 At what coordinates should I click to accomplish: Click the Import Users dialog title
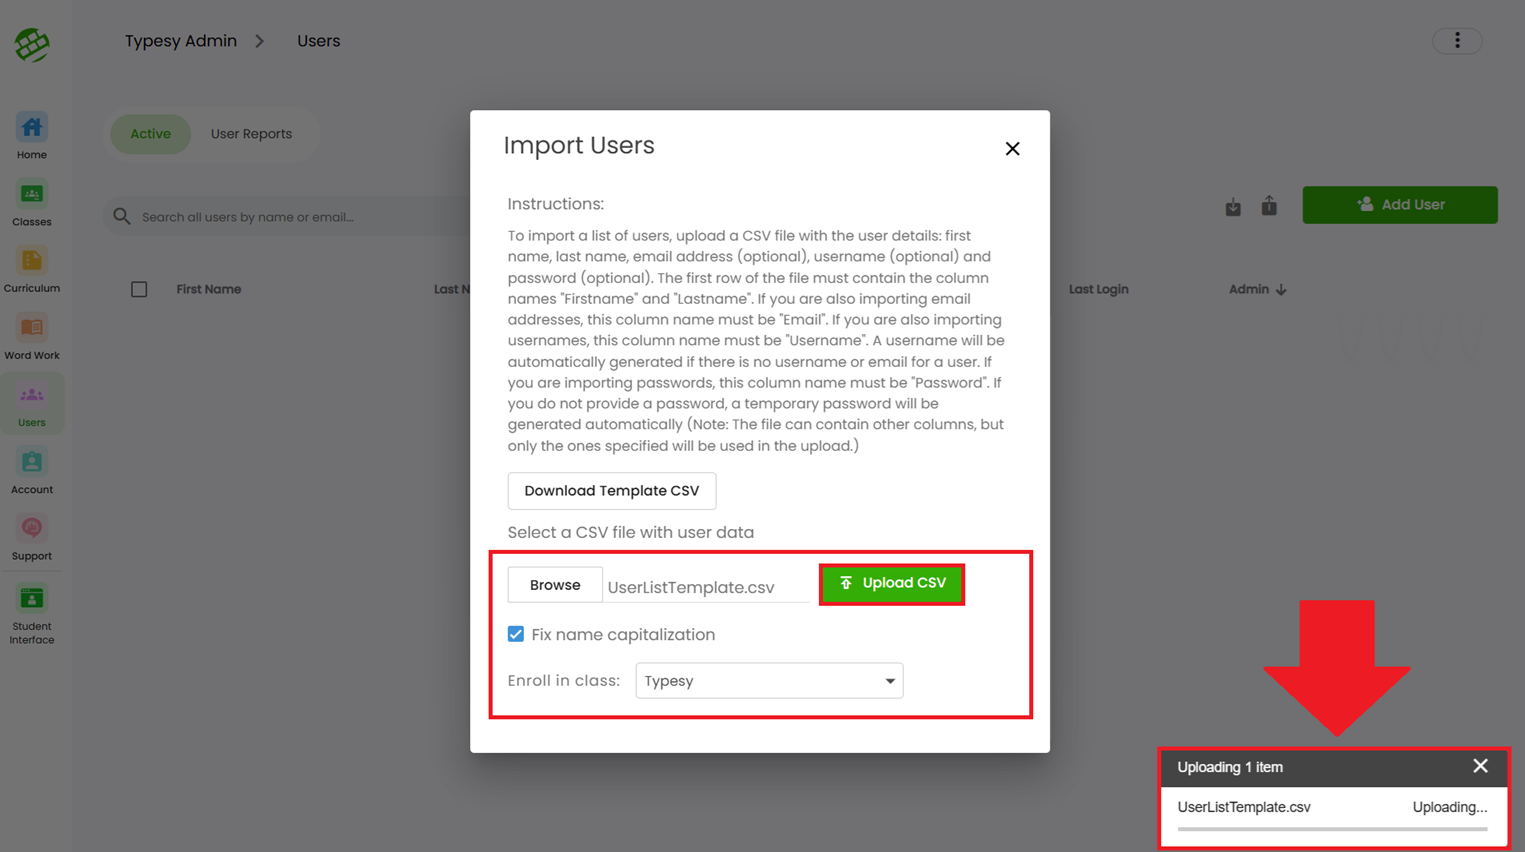579,146
